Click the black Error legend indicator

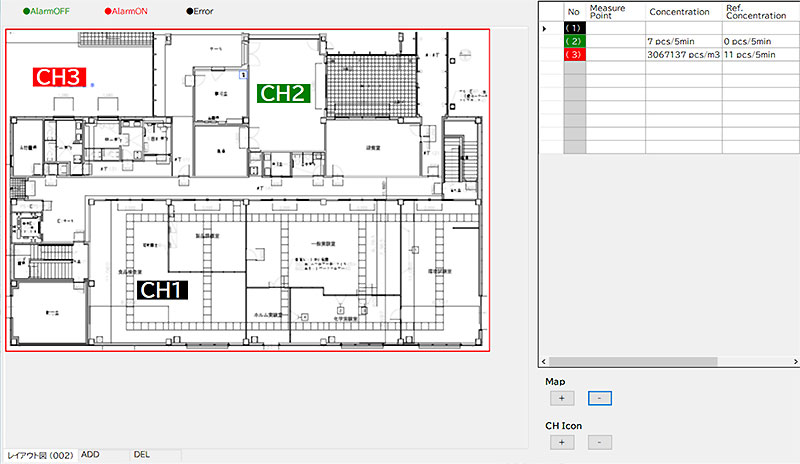(x=189, y=11)
